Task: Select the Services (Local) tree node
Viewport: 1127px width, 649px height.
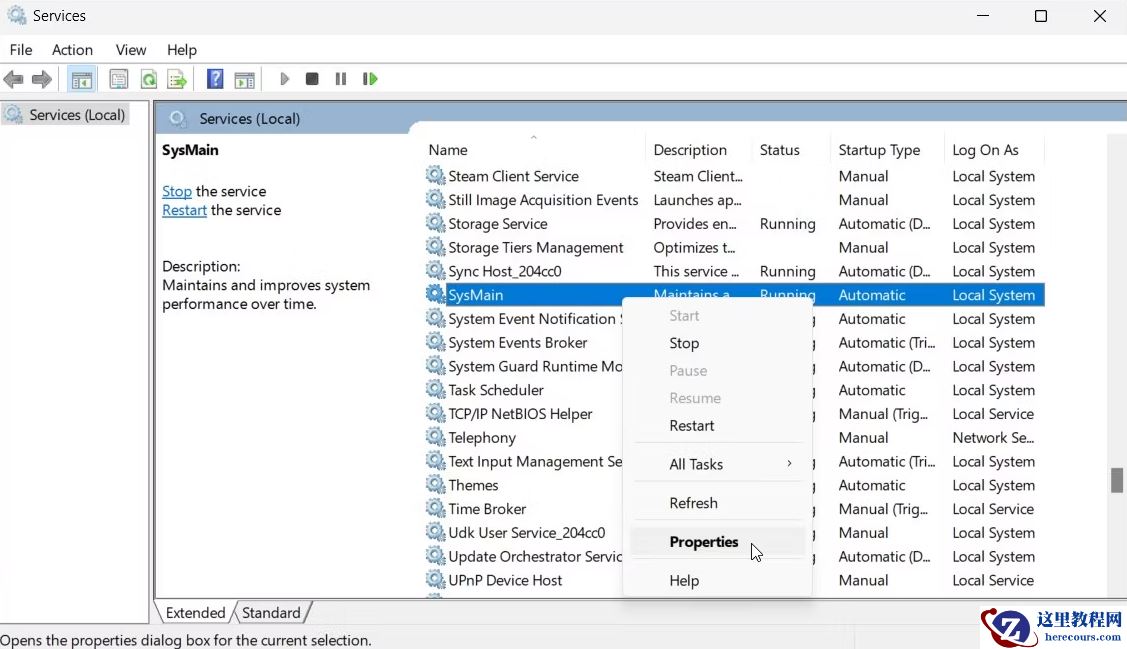Action: point(73,114)
